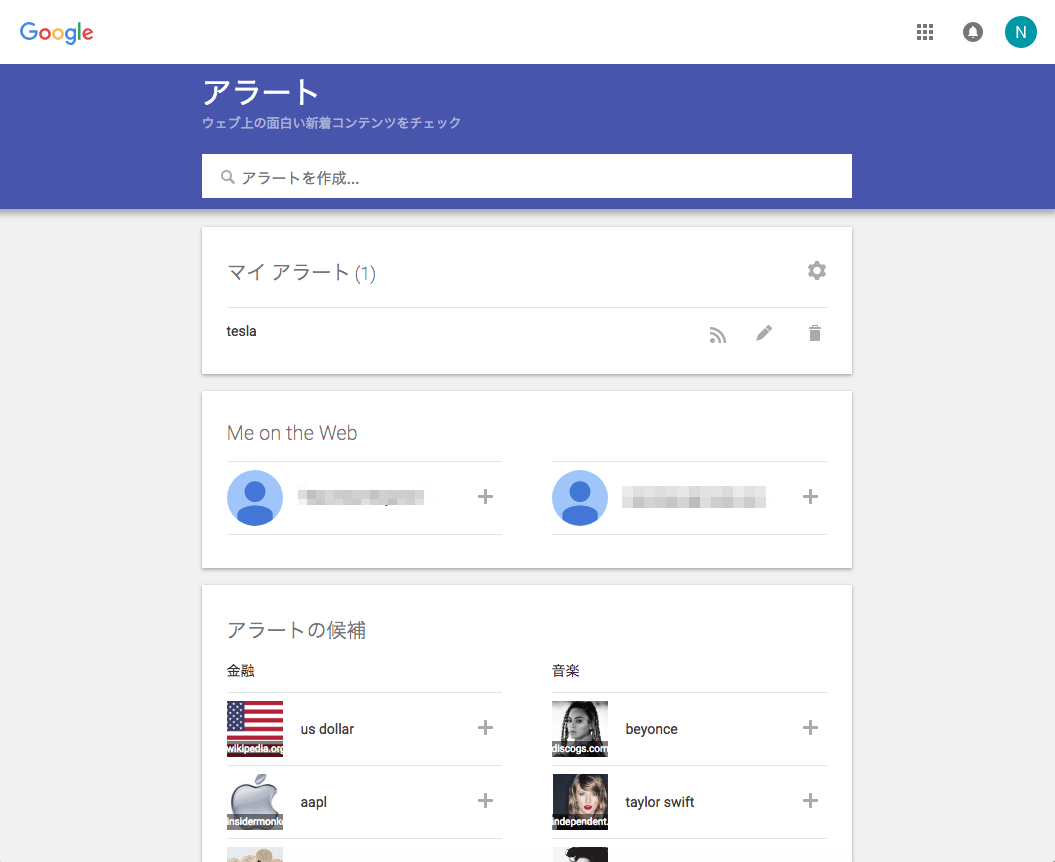Add the us dollar alert
The width and height of the screenshot is (1055, 862).
(x=485, y=727)
